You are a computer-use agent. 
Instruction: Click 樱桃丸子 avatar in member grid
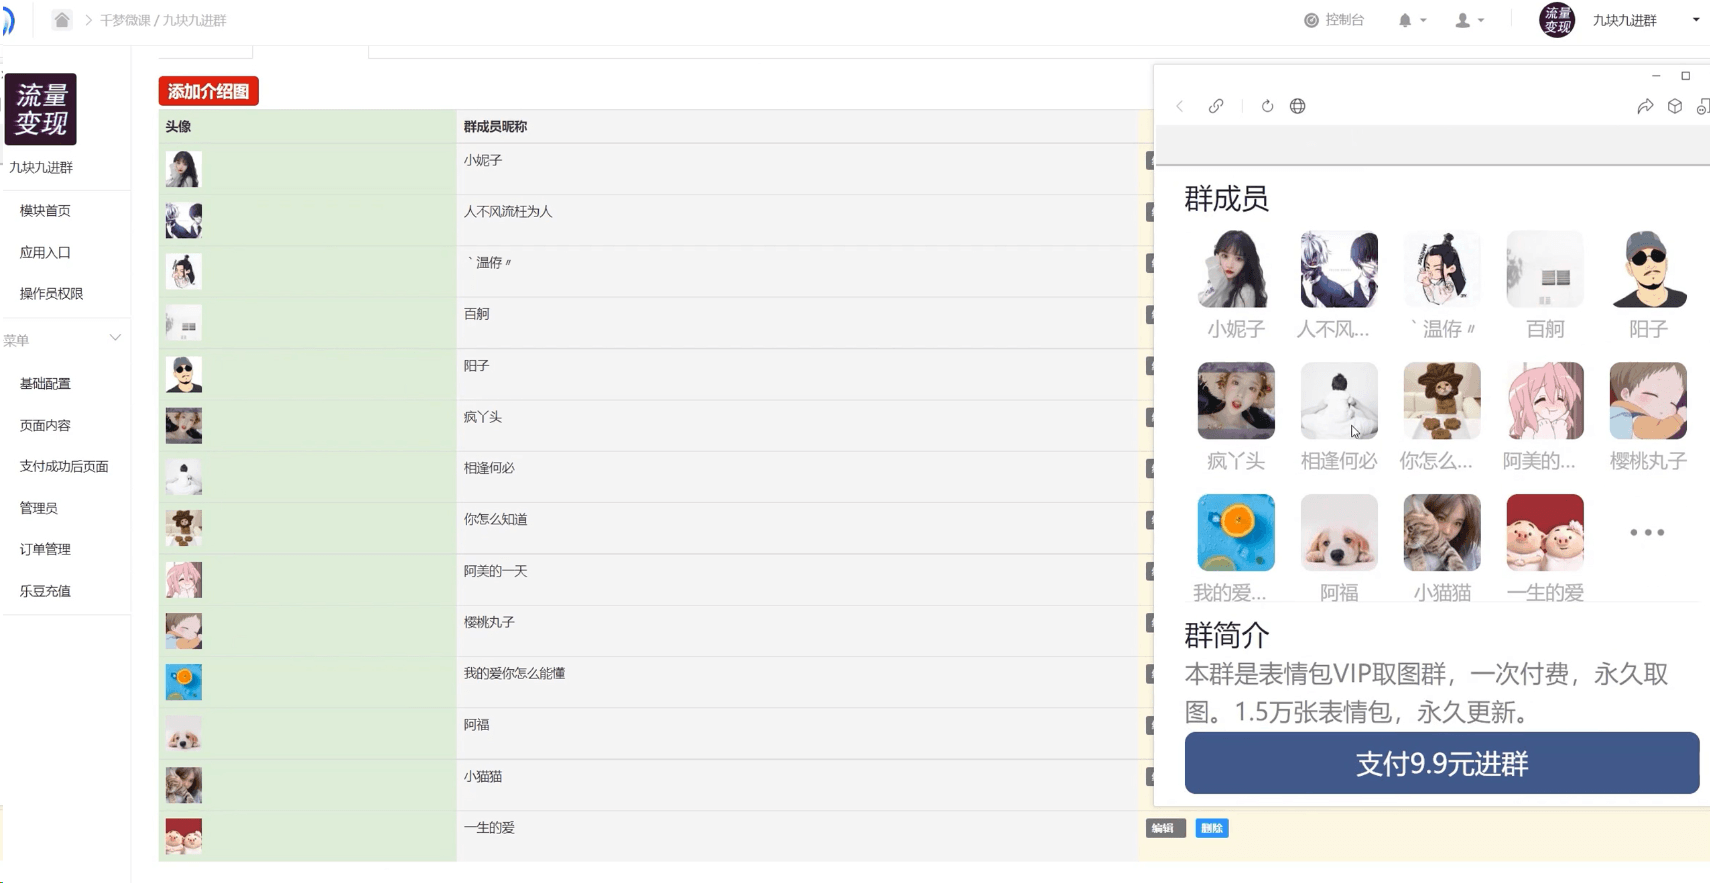(x=1648, y=401)
